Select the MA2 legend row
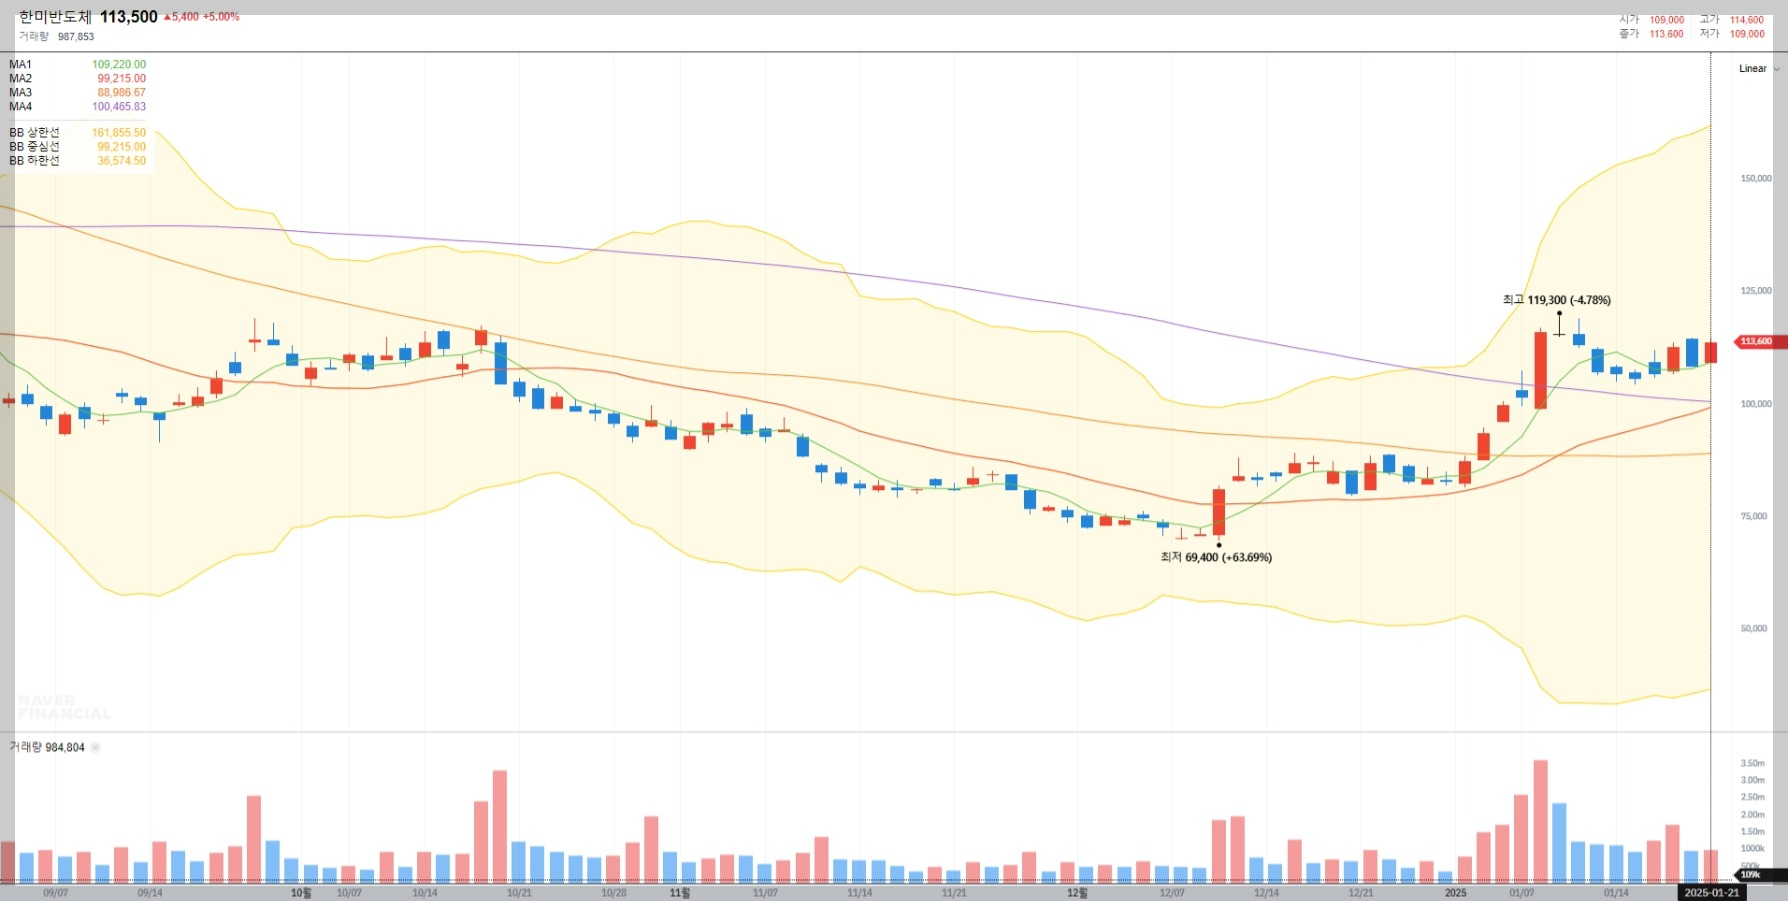The height and width of the screenshot is (901, 1788). coord(78,79)
